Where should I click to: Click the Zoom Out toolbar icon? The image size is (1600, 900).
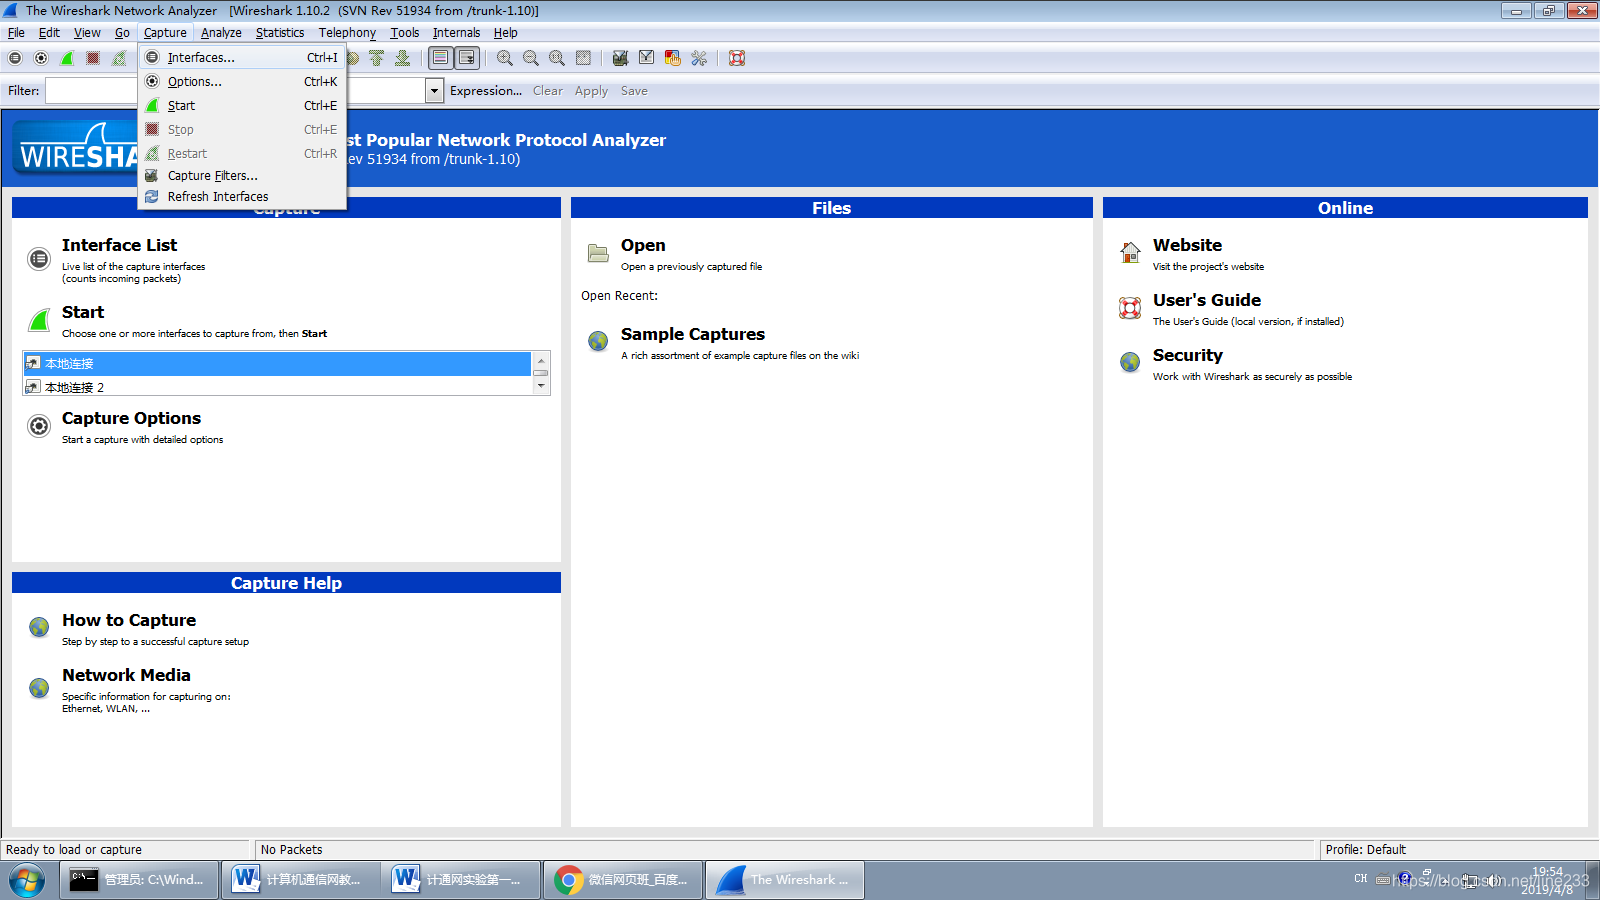[531, 58]
